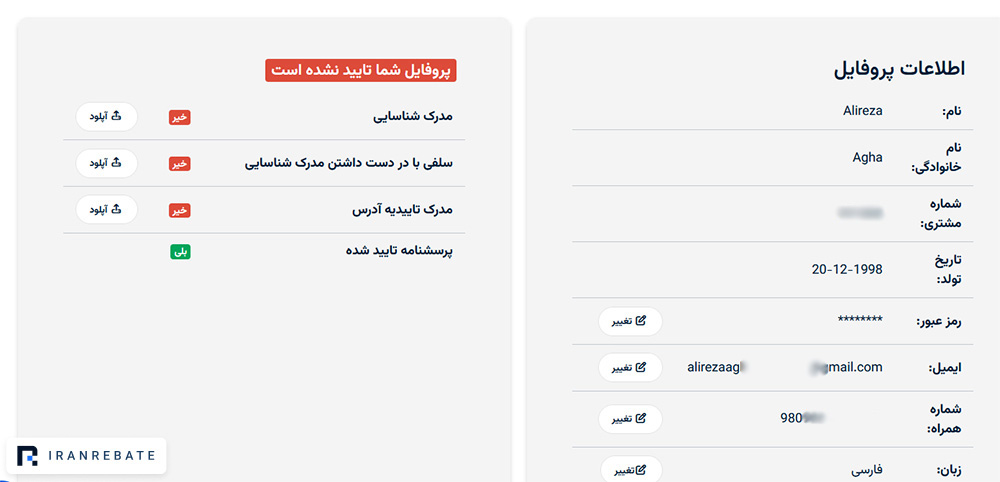Click green بلی badge for approved questionnaire

coord(180,251)
